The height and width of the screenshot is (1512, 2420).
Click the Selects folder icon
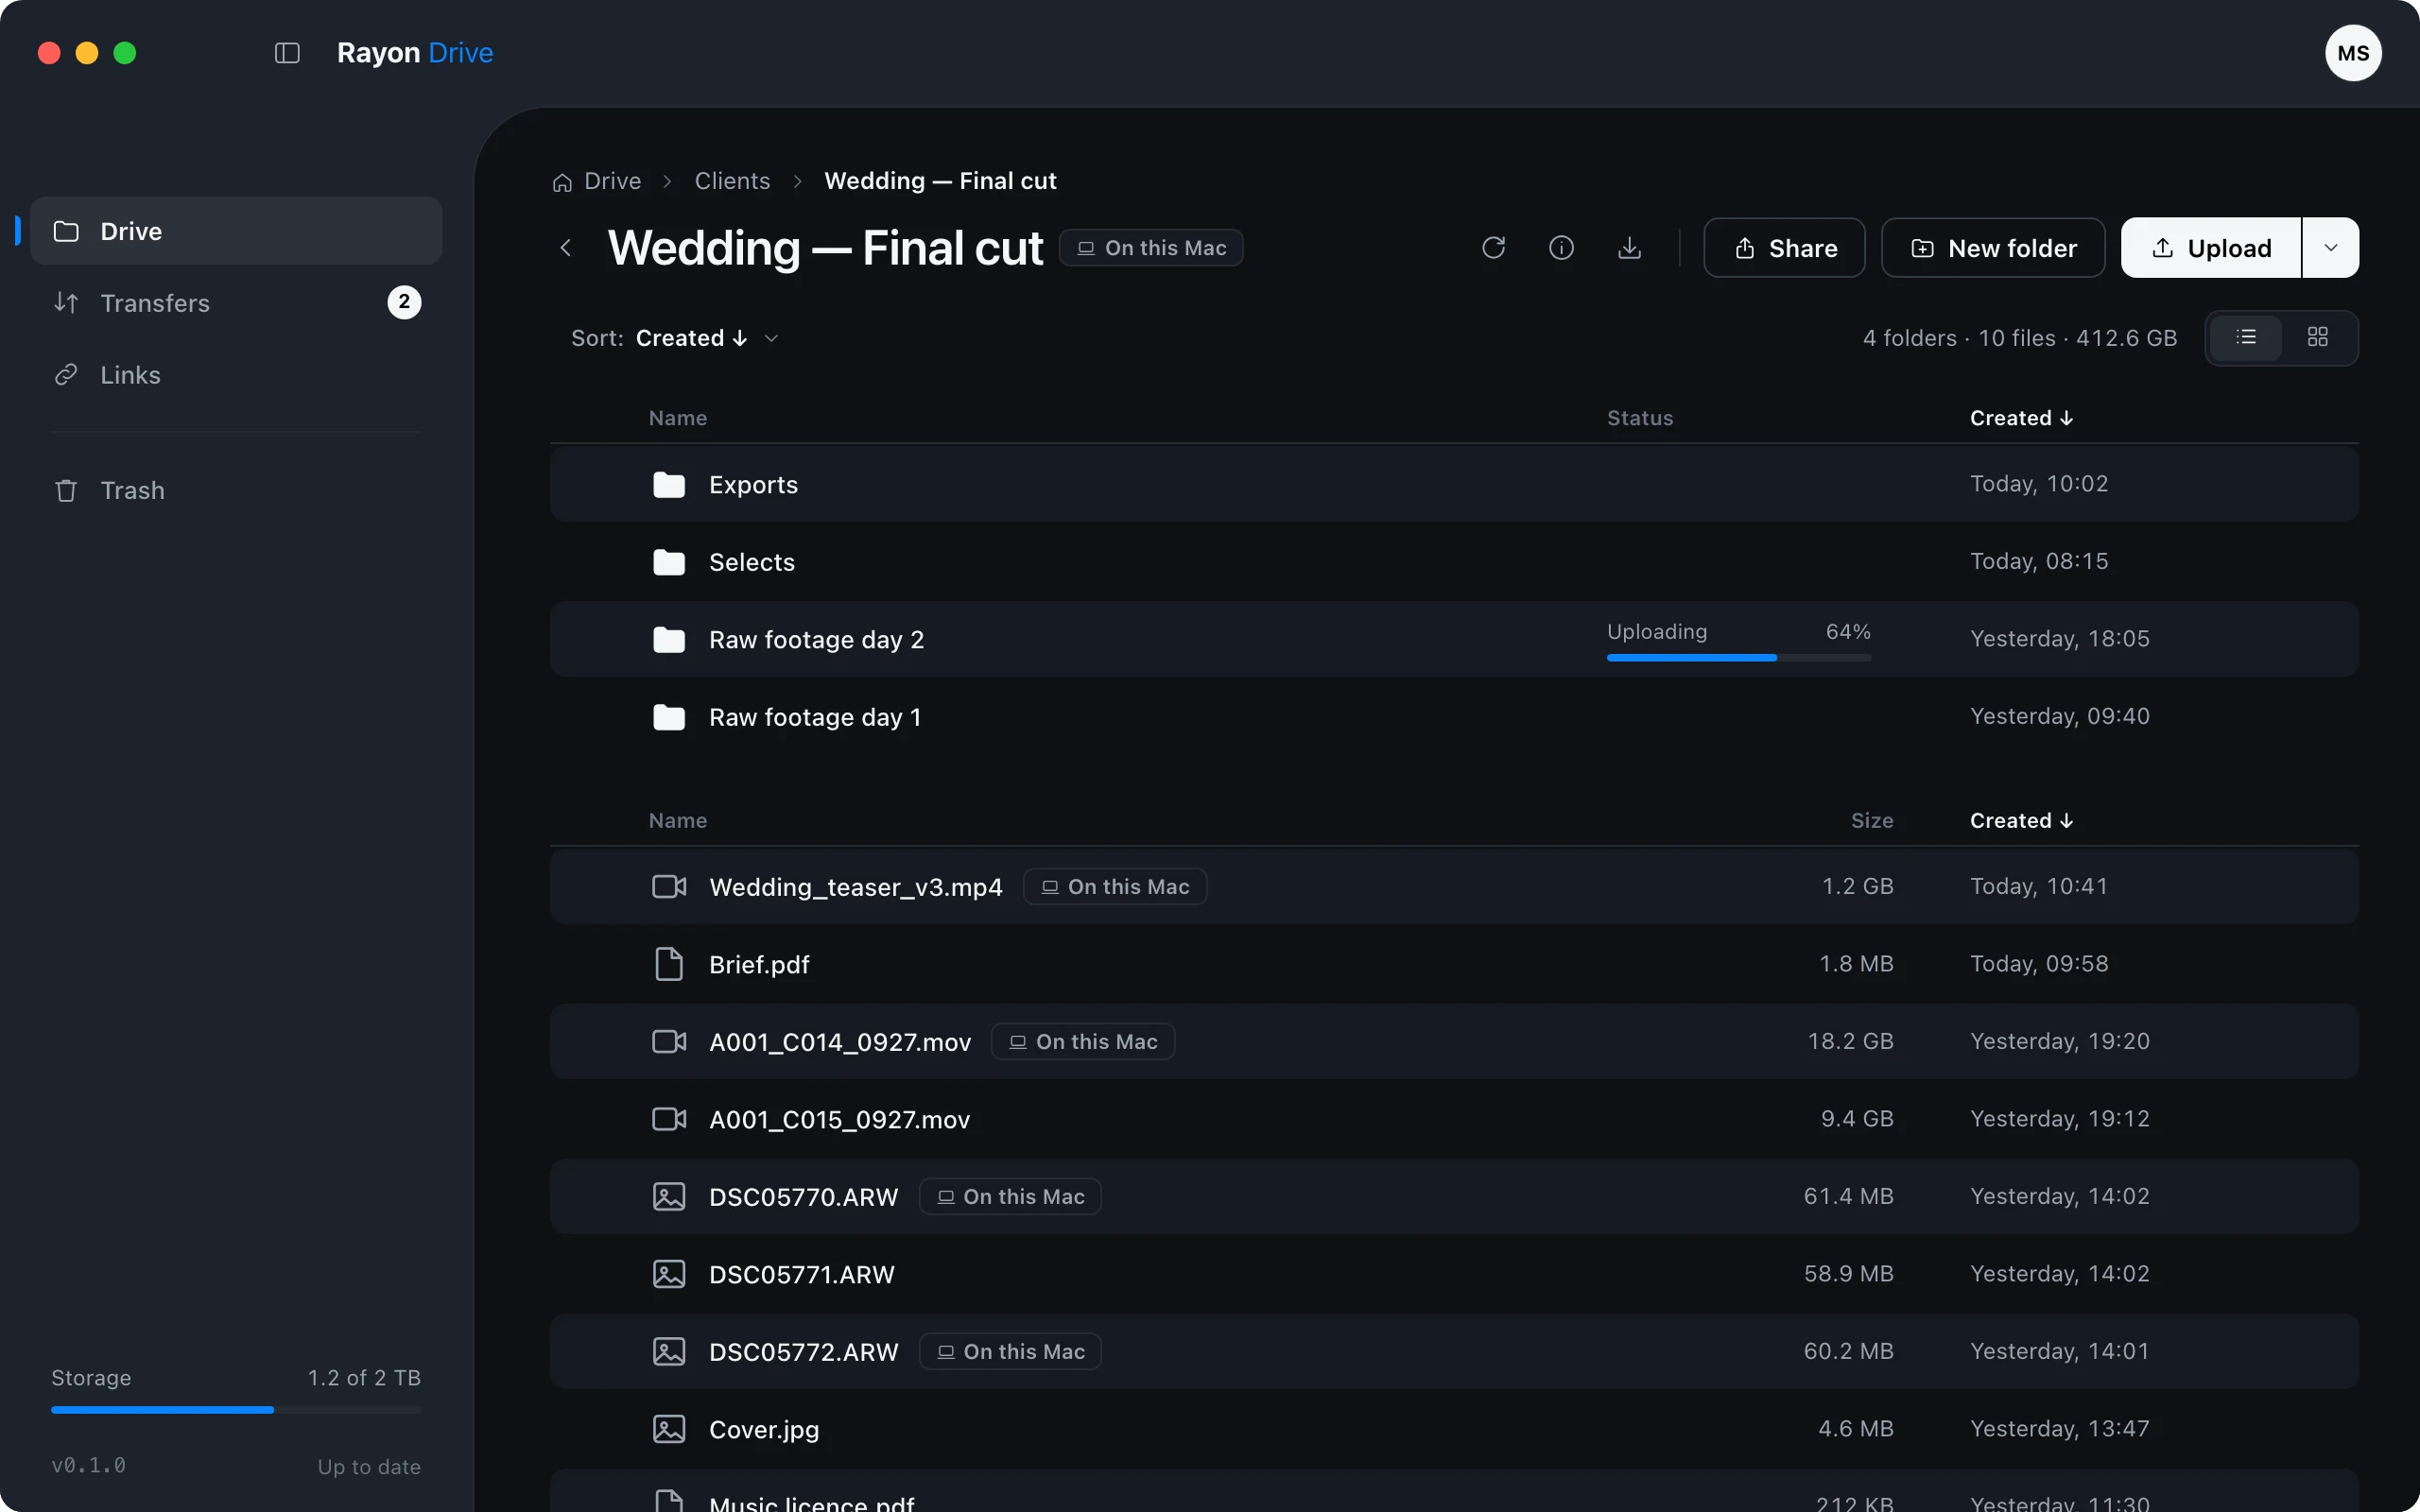669,562
